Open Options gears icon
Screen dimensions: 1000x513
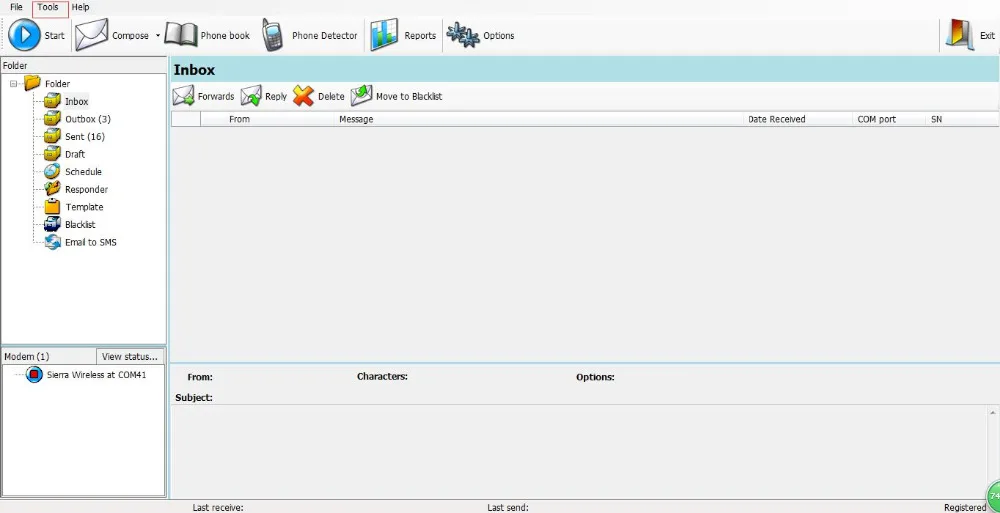pyautogui.click(x=462, y=35)
